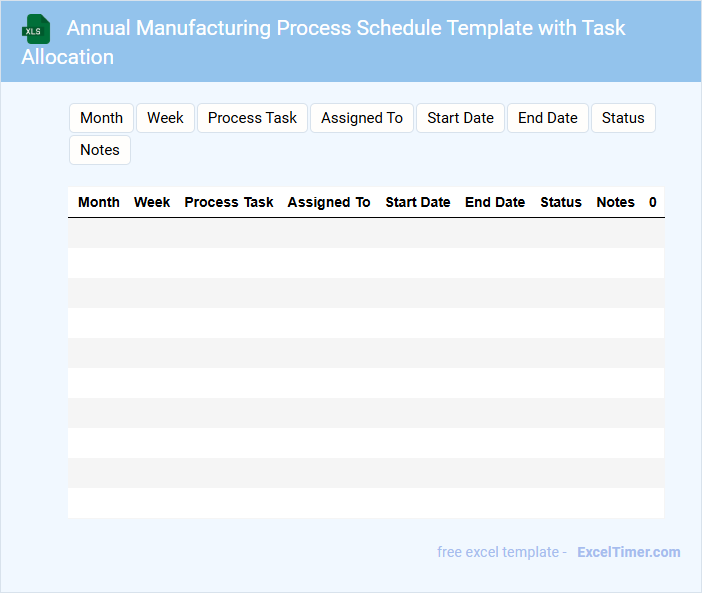
Task: Click the Month column header
Action: coord(99,202)
